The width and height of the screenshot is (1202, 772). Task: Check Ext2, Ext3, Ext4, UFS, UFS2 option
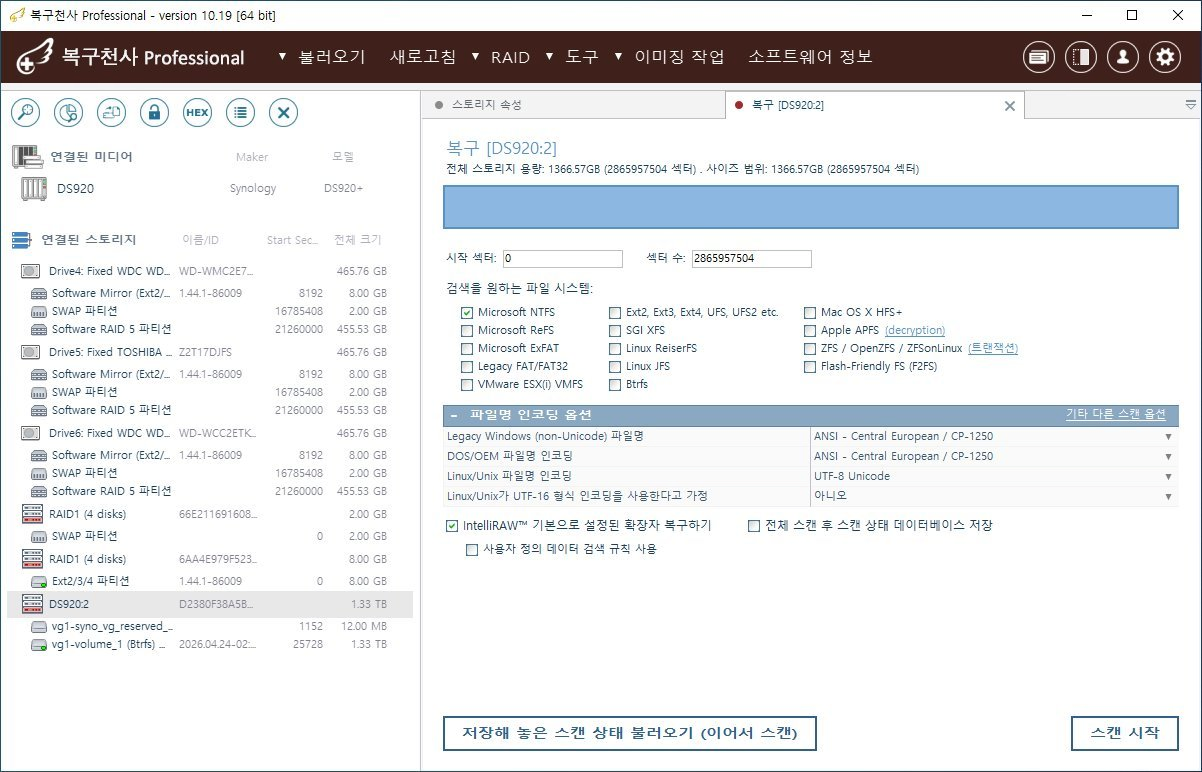[x=615, y=312]
